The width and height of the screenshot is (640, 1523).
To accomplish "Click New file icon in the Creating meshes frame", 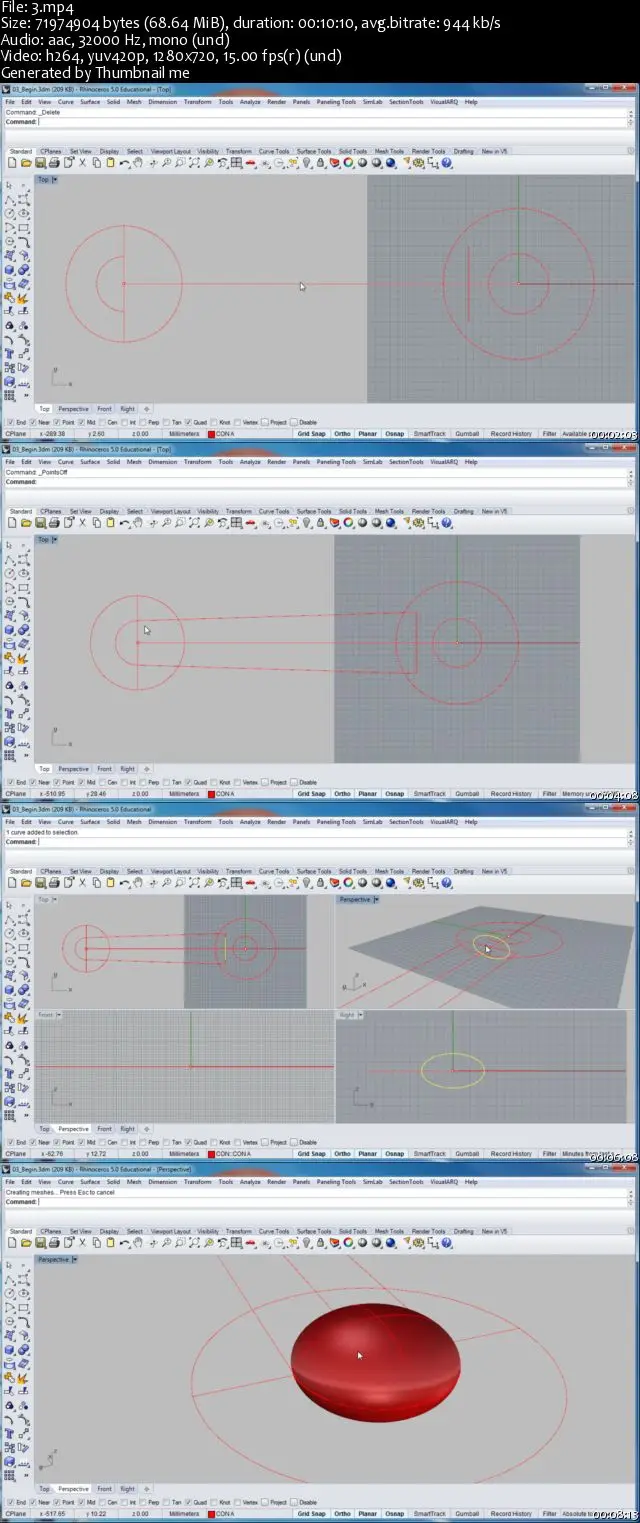I will [12, 1242].
